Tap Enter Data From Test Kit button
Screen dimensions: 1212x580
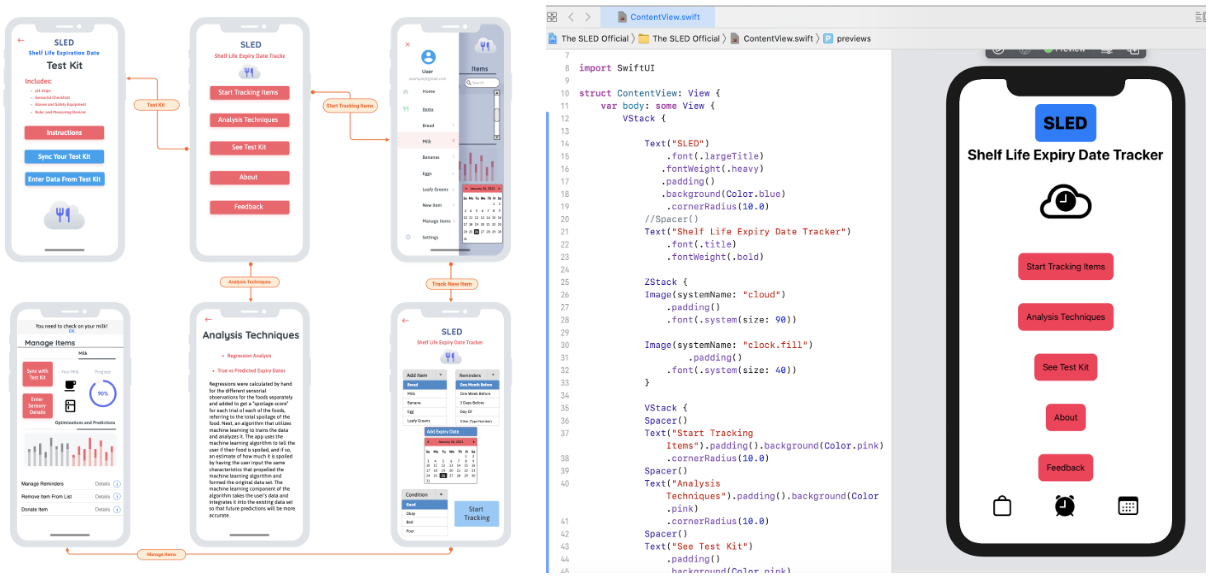[x=64, y=179]
